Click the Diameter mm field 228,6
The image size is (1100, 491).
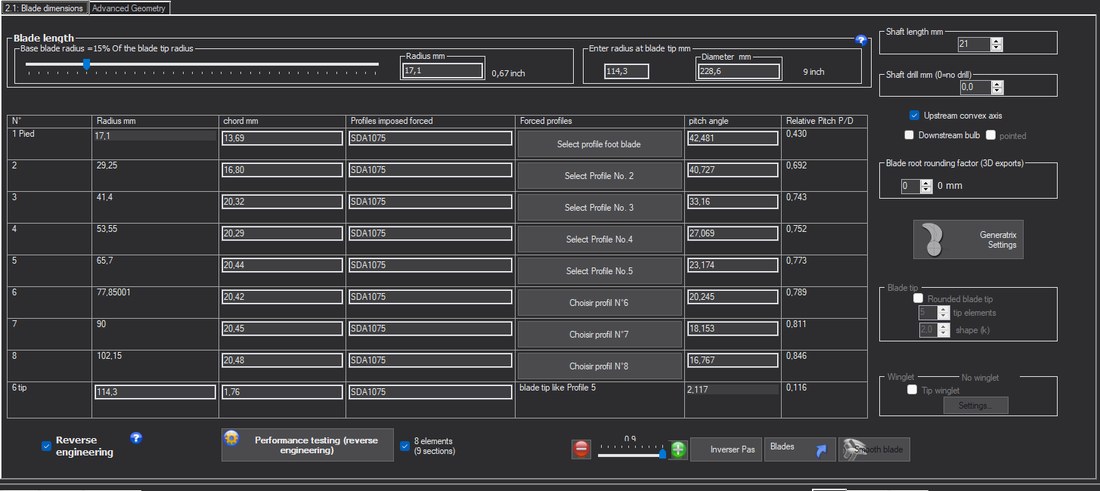[738, 72]
